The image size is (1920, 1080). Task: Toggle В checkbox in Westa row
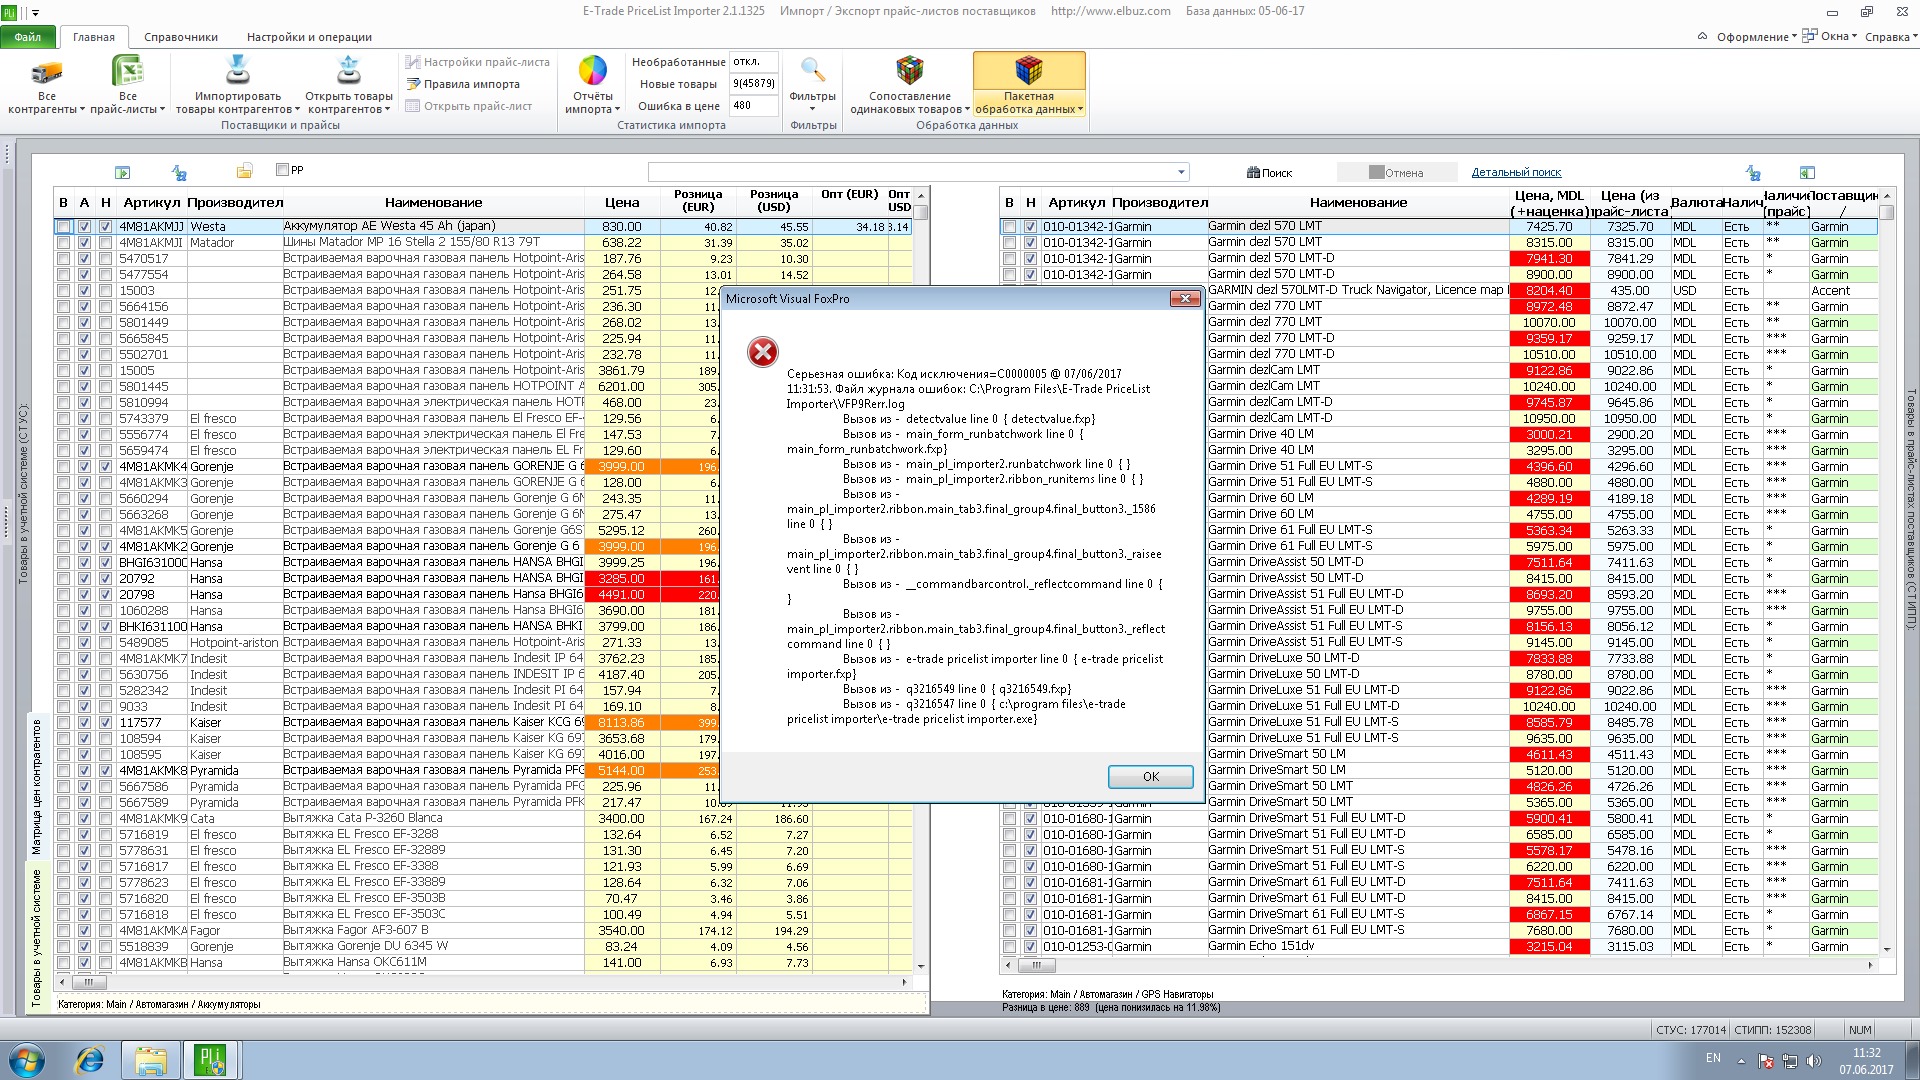click(x=63, y=227)
